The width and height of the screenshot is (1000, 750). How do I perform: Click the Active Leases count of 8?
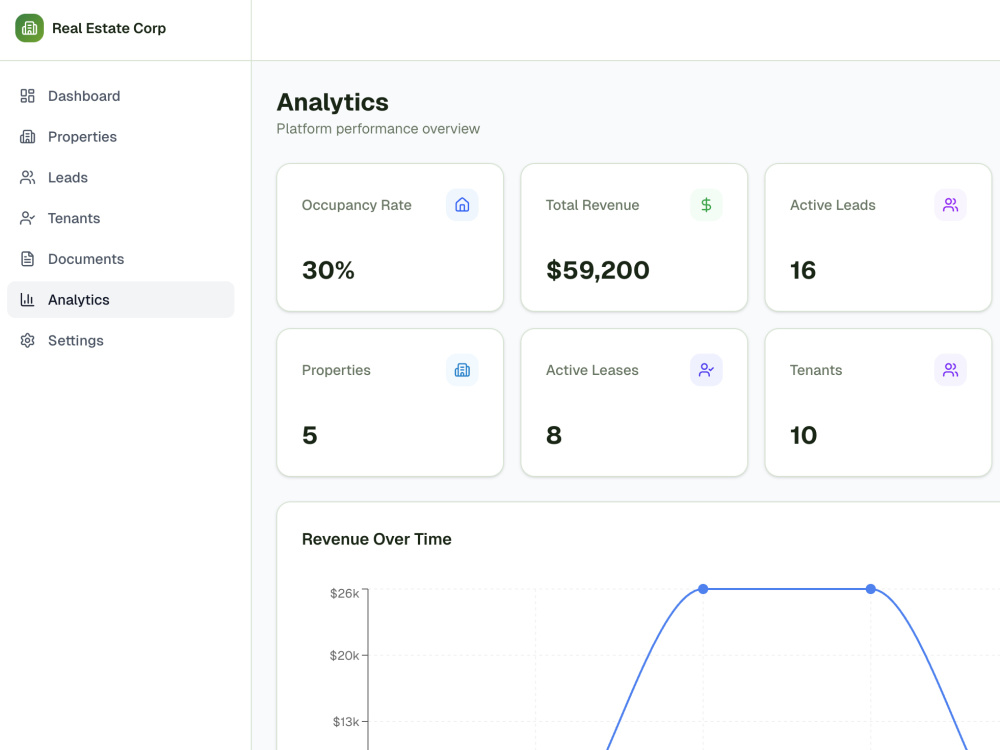pos(554,436)
